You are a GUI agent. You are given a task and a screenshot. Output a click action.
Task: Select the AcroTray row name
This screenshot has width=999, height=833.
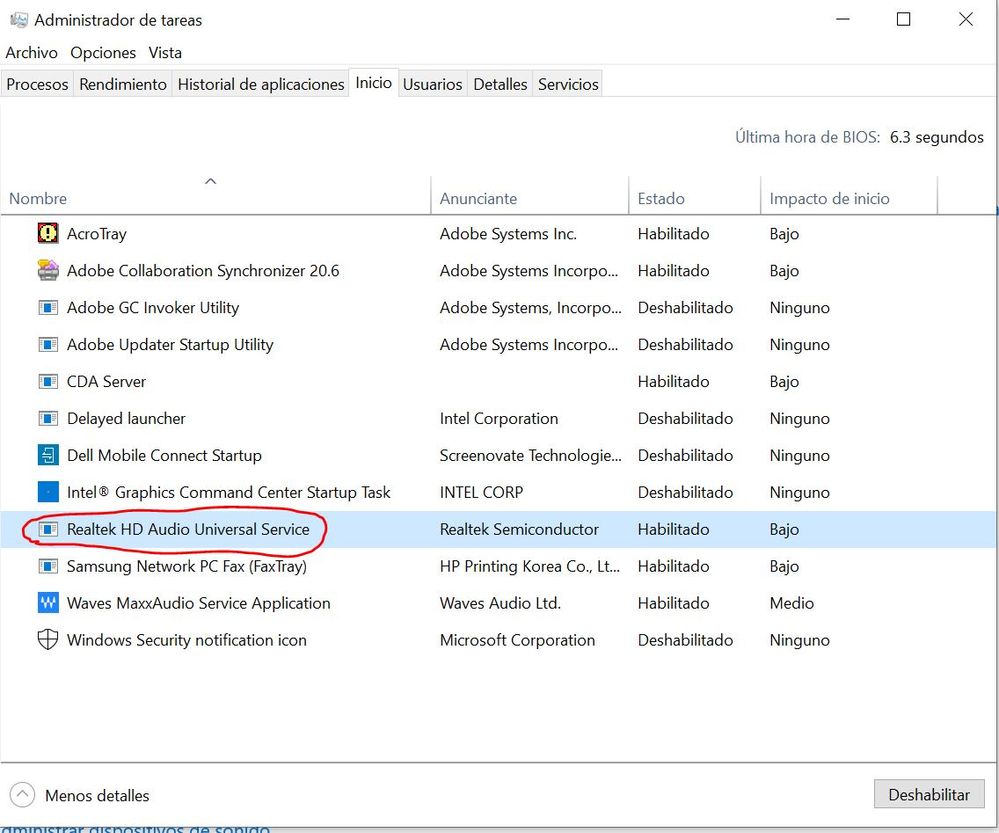tap(97, 234)
